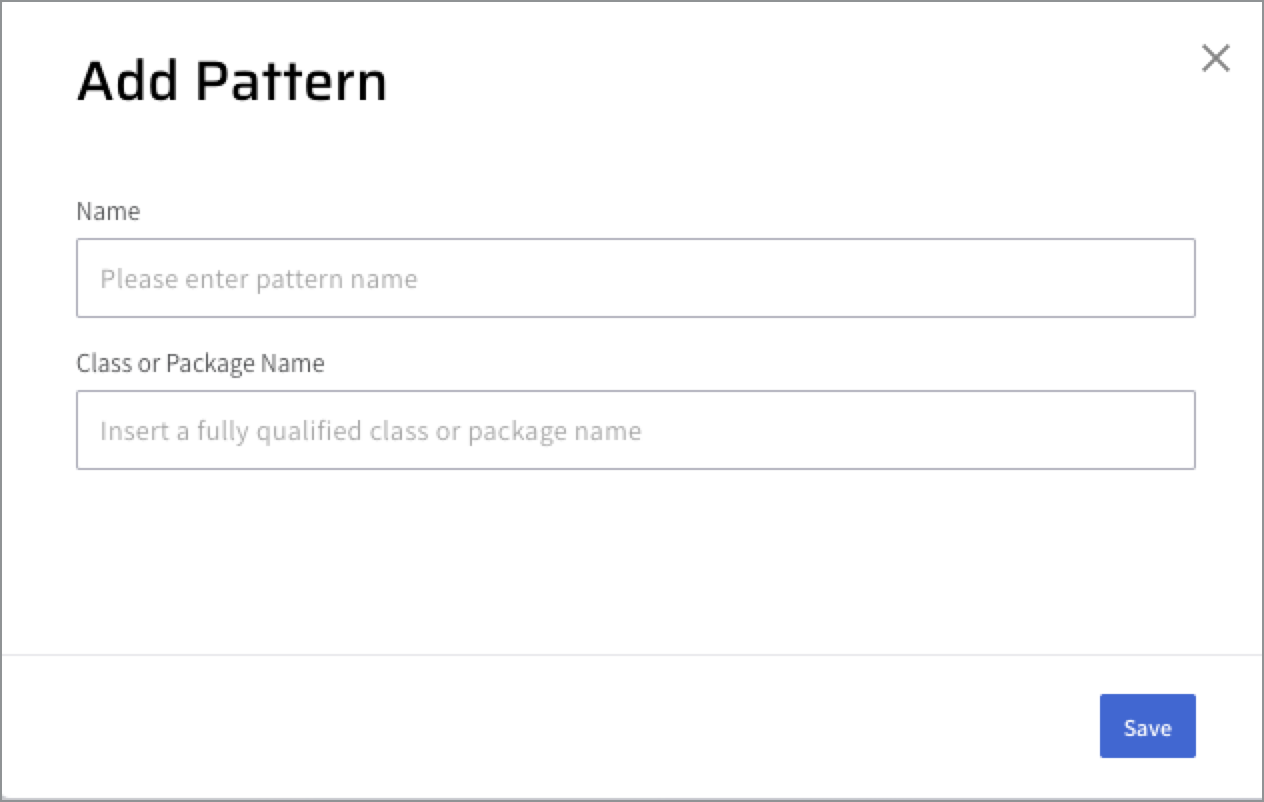Click the 'Please enter pattern name' placeholder
Screen dimensions: 1264x802
click(x=259, y=279)
